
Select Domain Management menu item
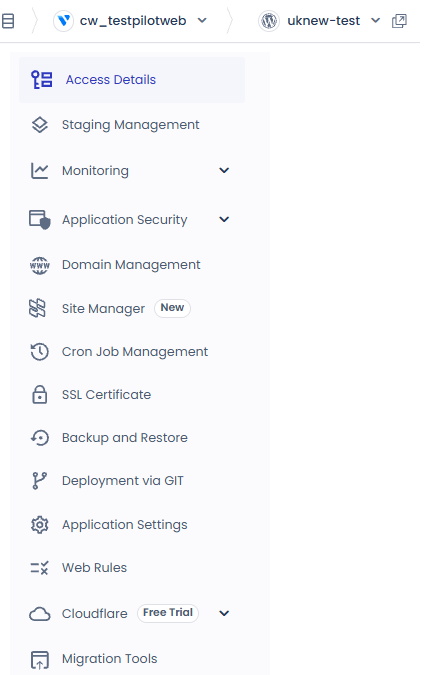[x=132, y=265]
